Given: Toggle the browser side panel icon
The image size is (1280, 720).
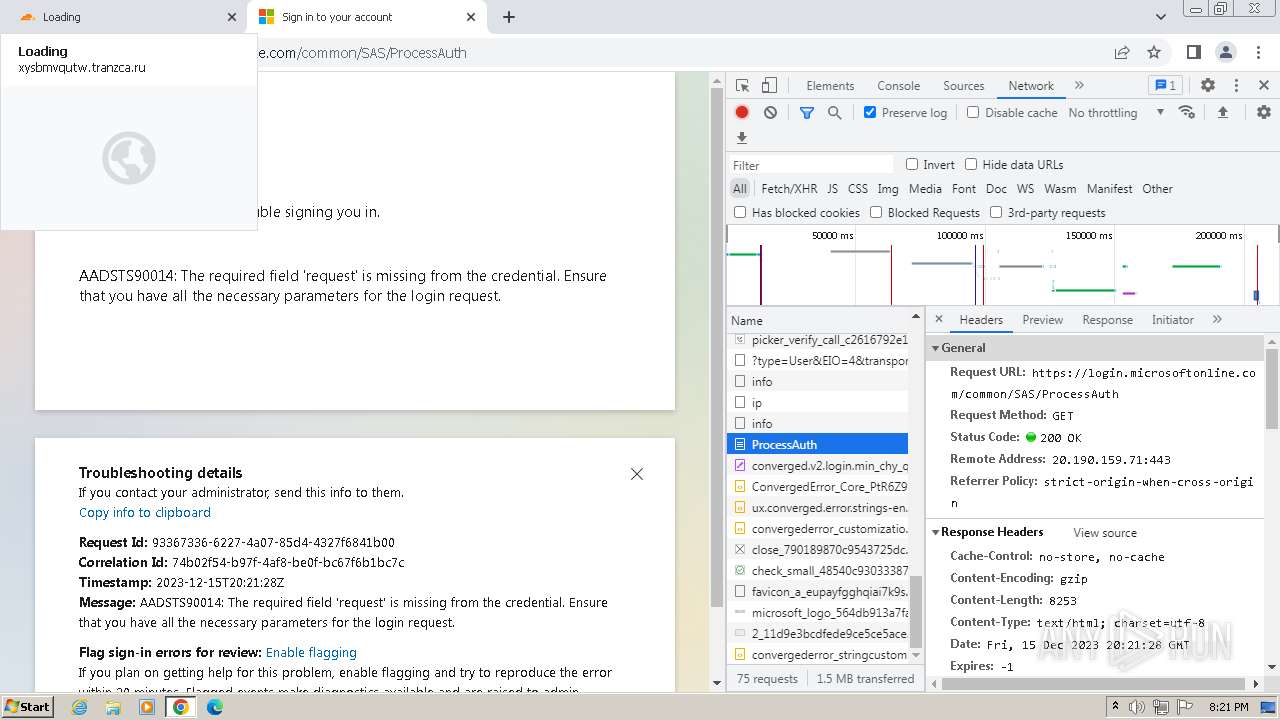Looking at the screenshot, I should [1194, 53].
